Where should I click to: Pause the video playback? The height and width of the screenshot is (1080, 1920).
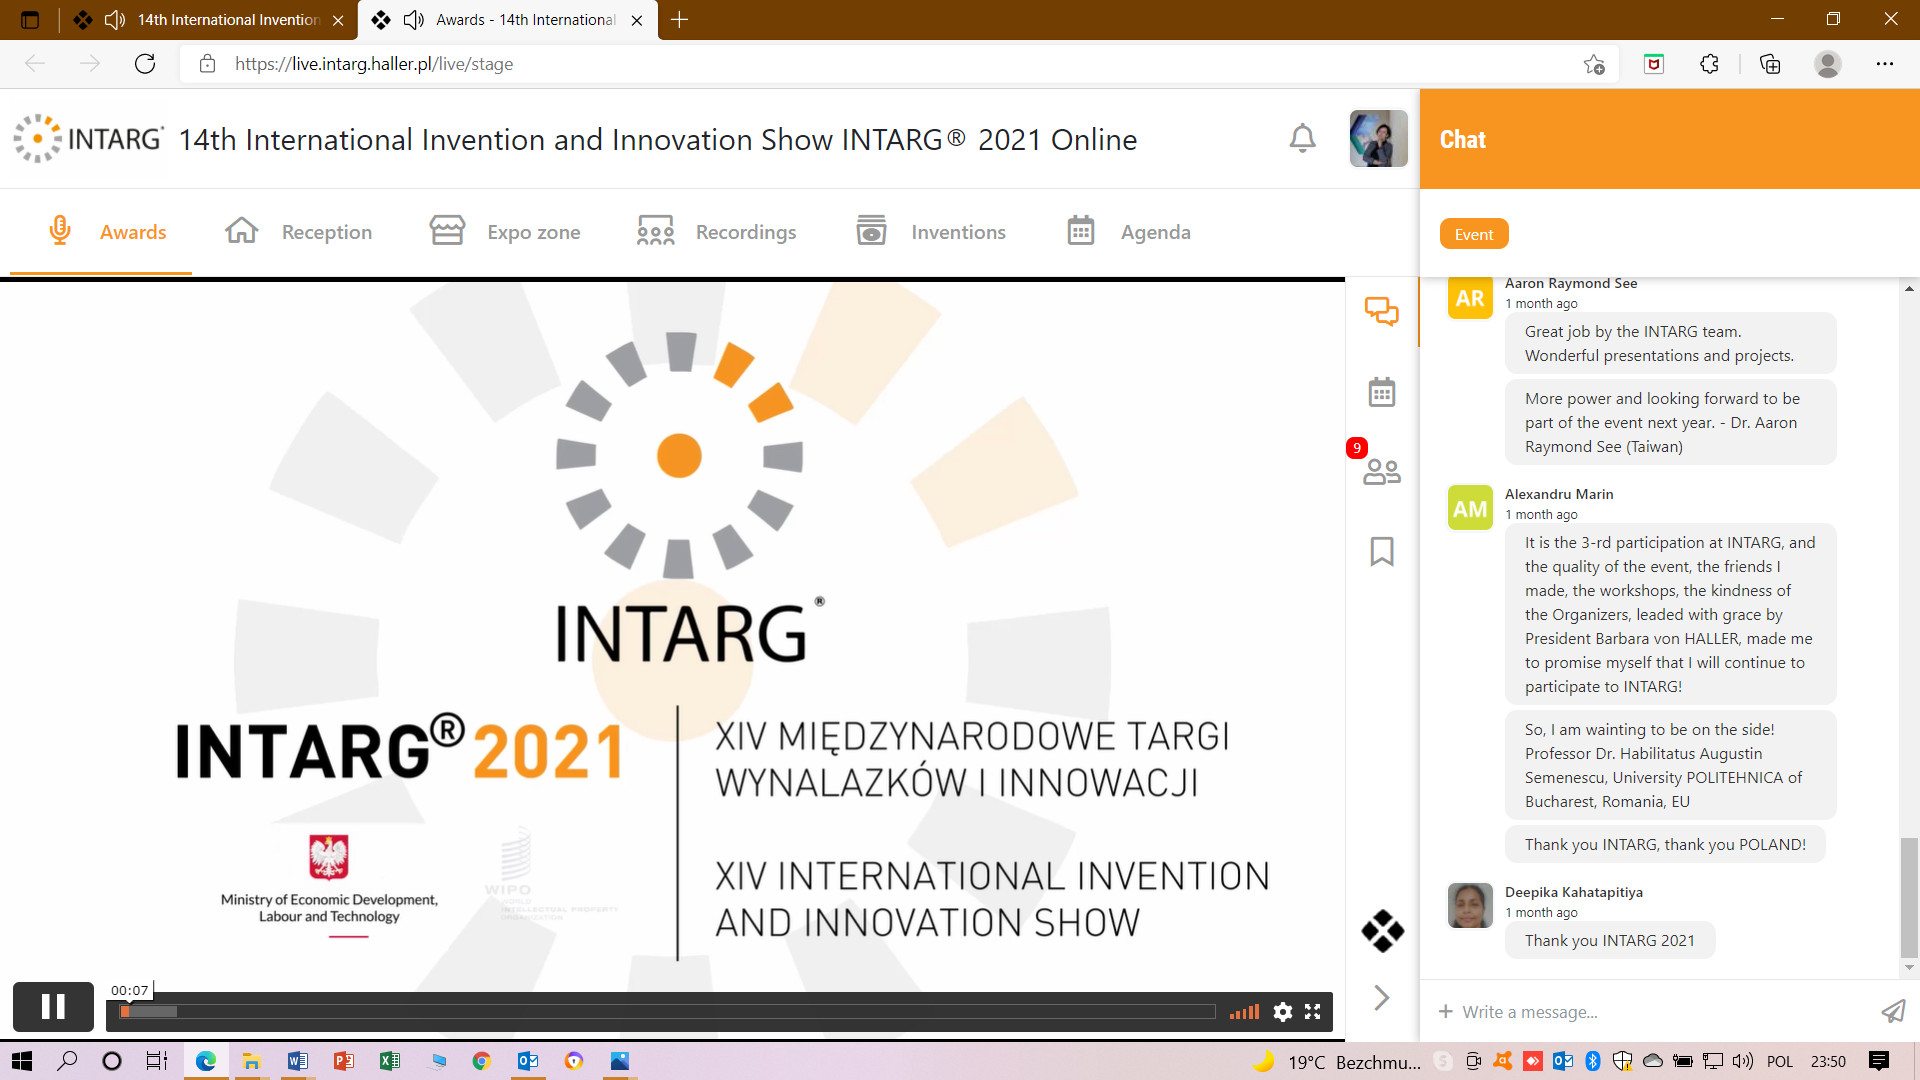pos(53,1006)
